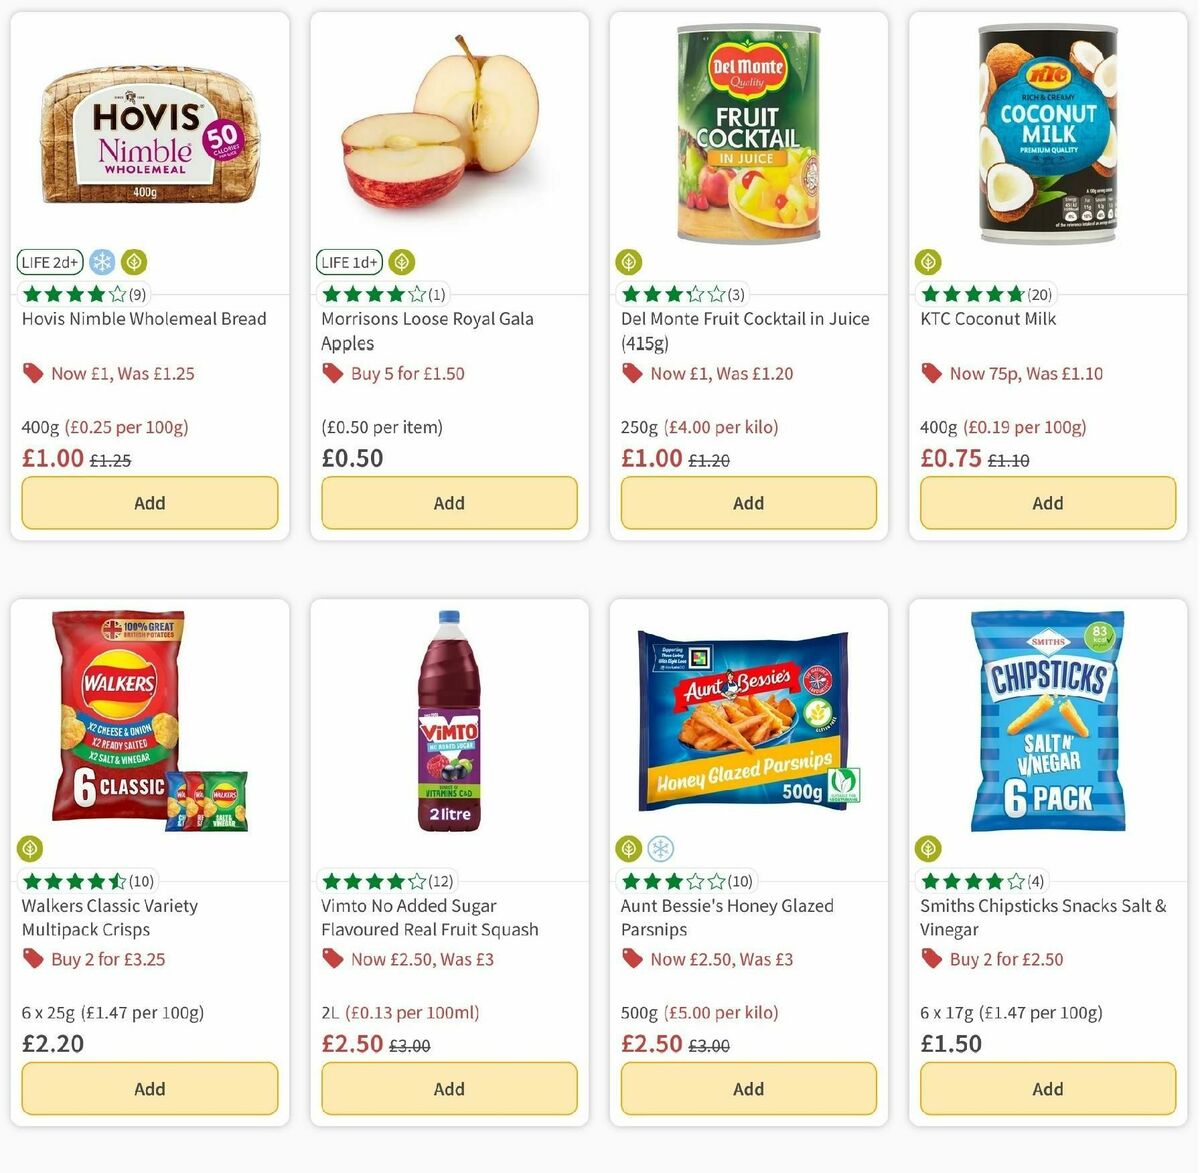
Task: Select the leaf badge on Smiths Chipsticks
Action: (927, 848)
